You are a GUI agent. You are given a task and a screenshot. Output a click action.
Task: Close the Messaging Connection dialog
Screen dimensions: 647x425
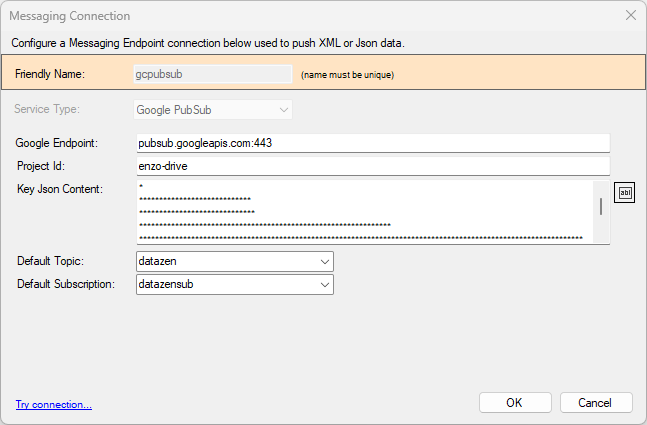pos(630,15)
